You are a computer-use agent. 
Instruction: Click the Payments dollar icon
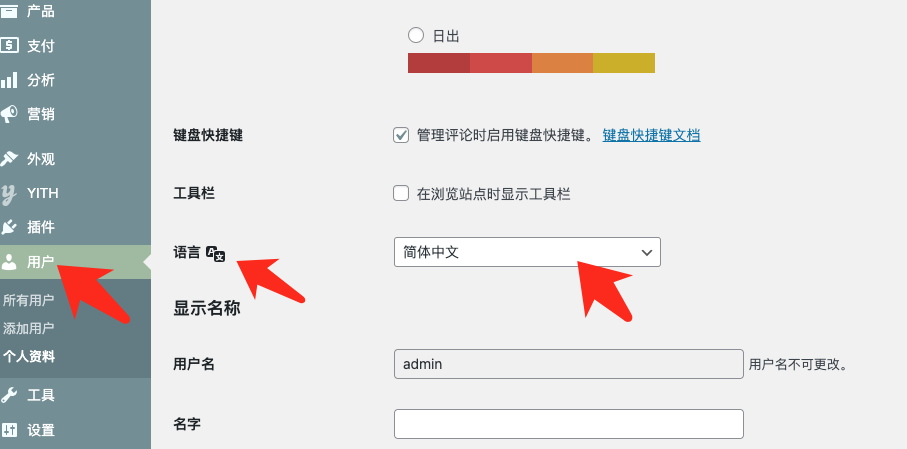pos(9,45)
